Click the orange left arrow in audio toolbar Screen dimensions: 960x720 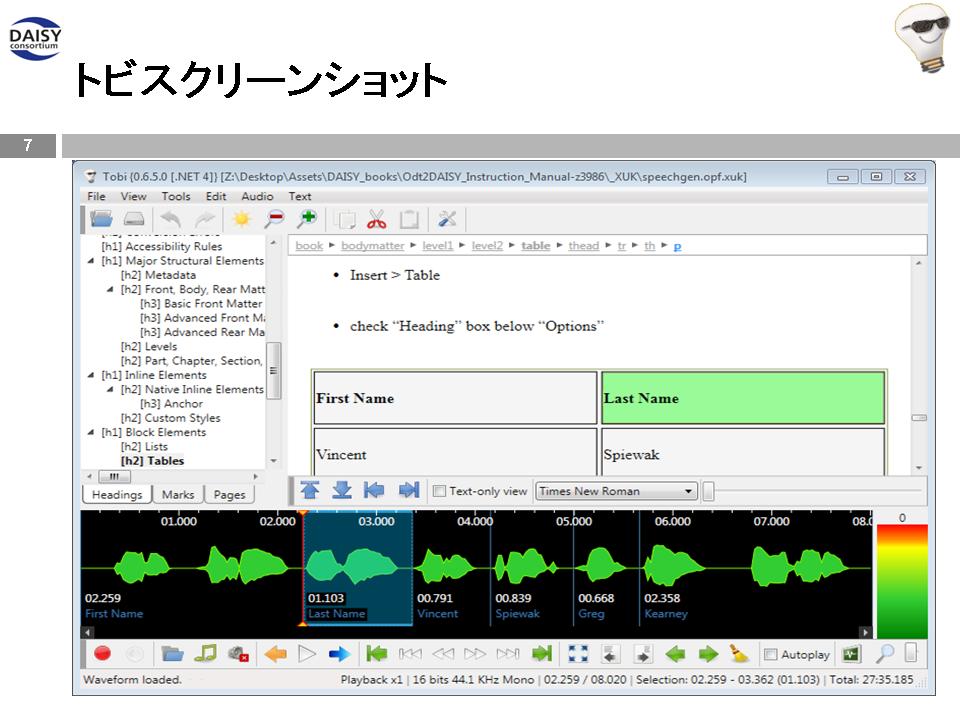[276, 654]
